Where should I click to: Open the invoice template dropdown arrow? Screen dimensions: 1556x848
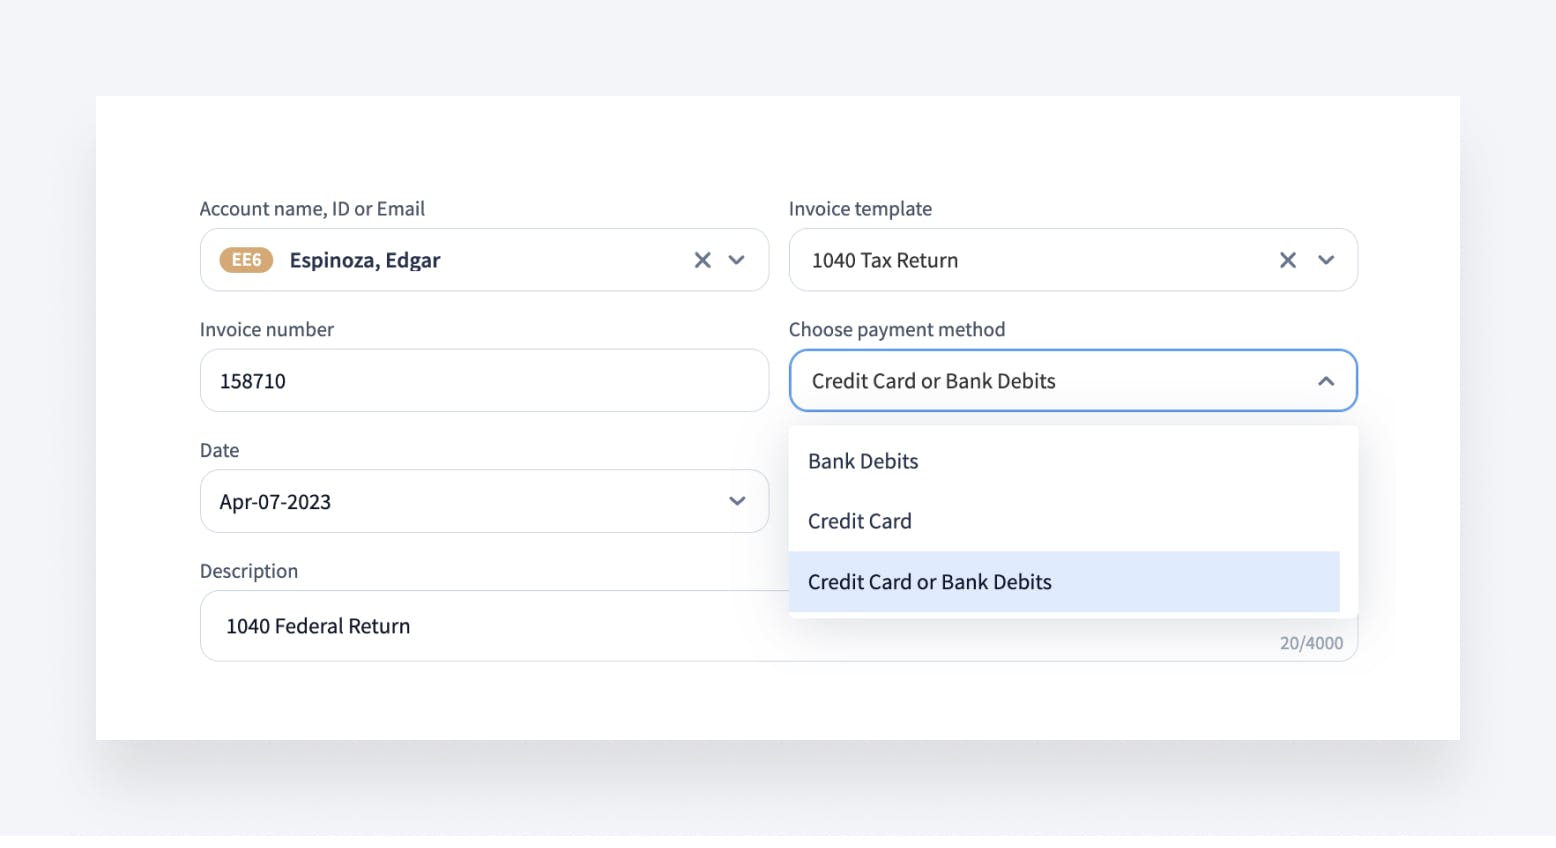pyautogui.click(x=1326, y=260)
